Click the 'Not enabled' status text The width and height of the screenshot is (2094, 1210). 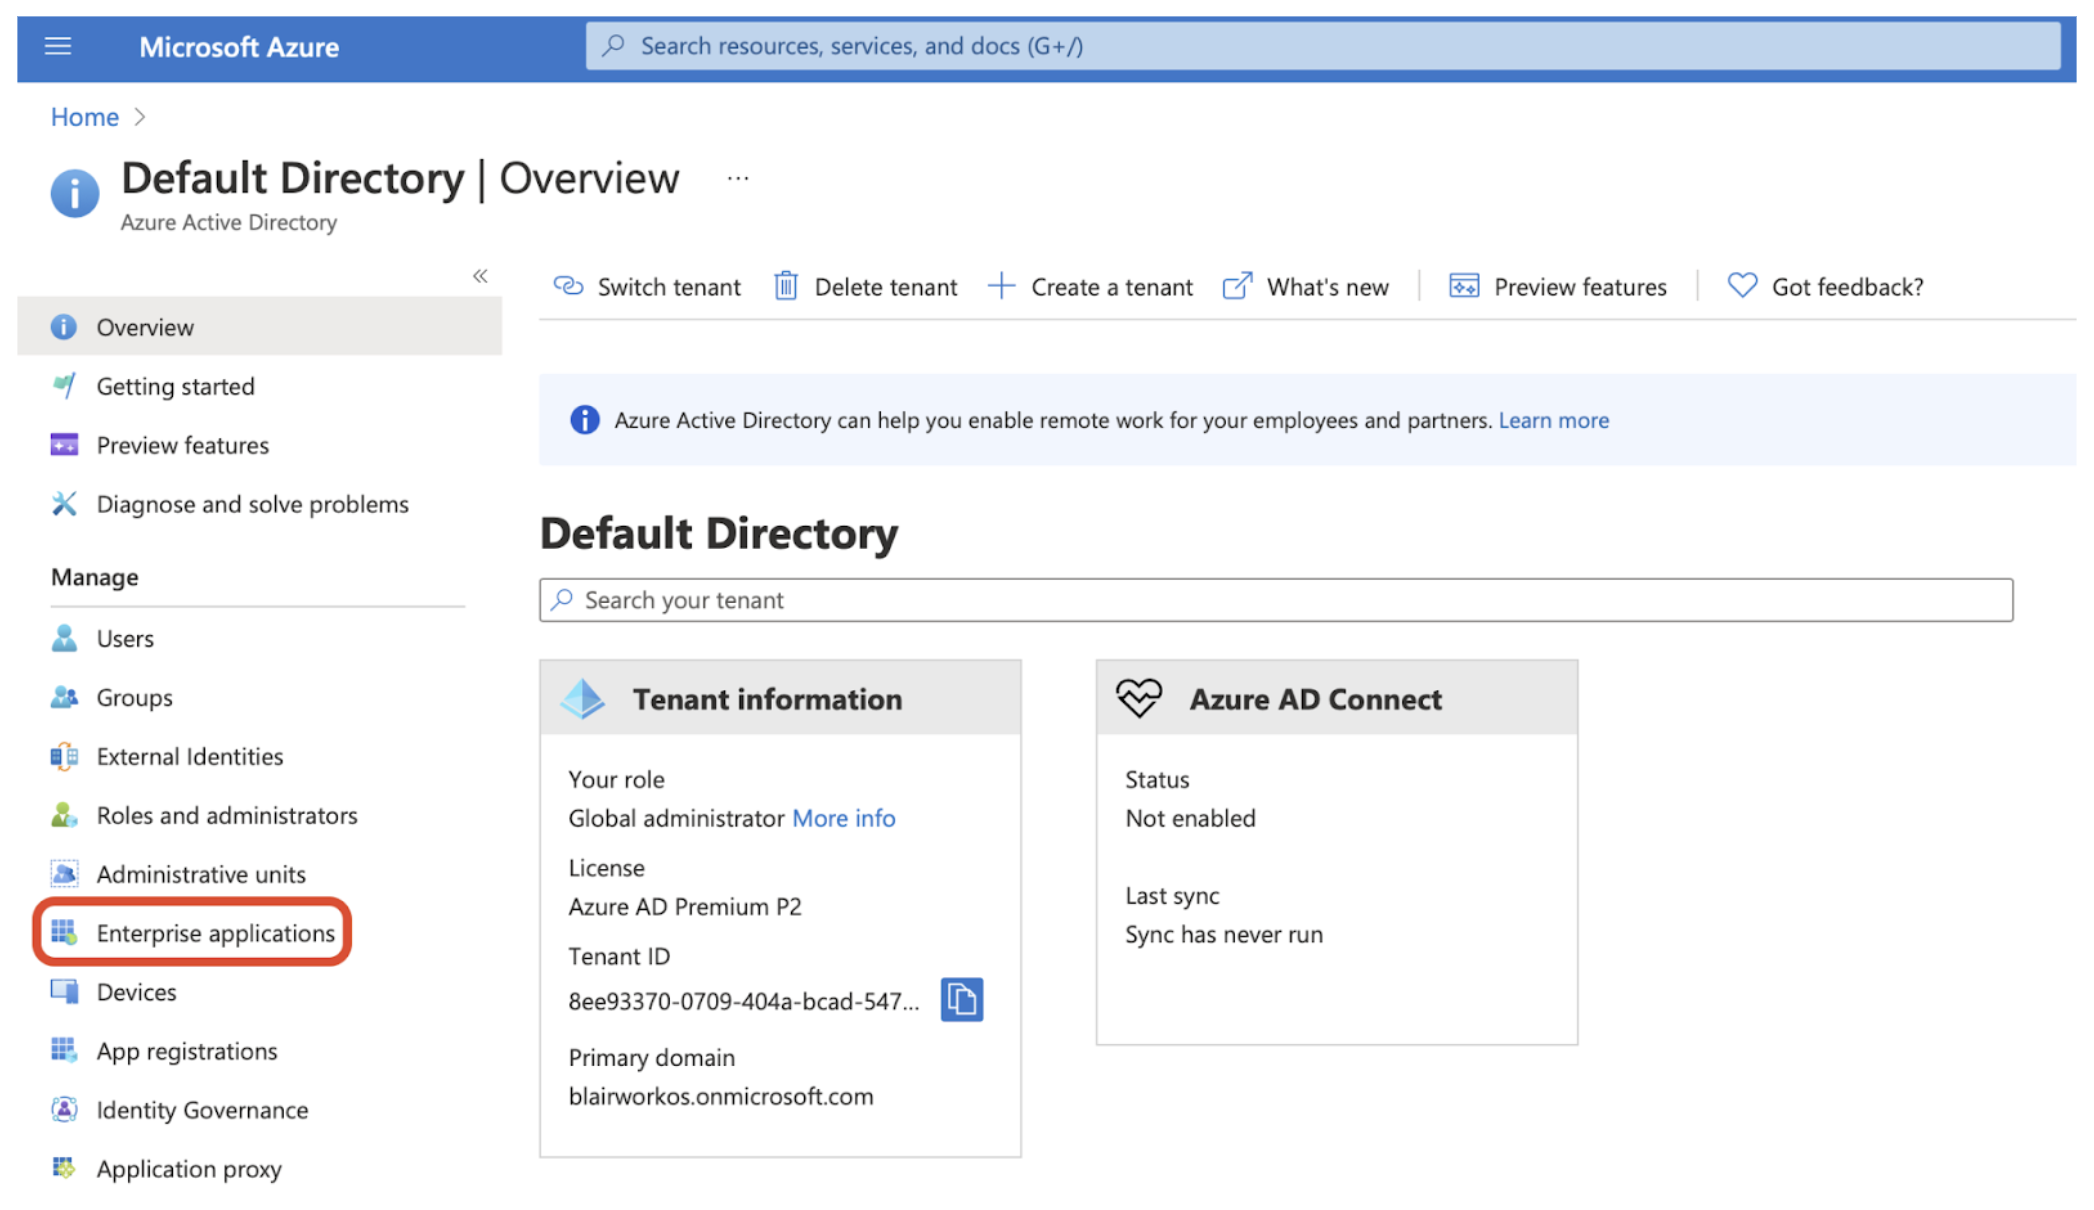[1190, 818]
